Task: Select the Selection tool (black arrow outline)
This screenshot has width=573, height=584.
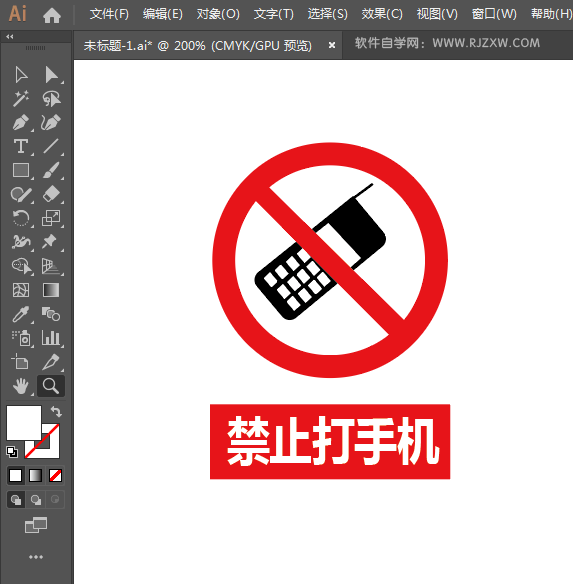Action: [21, 74]
